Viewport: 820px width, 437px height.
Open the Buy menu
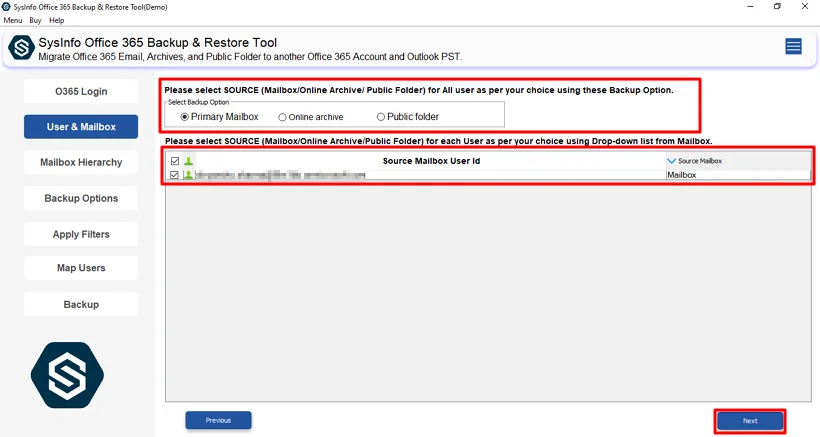pyautogui.click(x=35, y=20)
